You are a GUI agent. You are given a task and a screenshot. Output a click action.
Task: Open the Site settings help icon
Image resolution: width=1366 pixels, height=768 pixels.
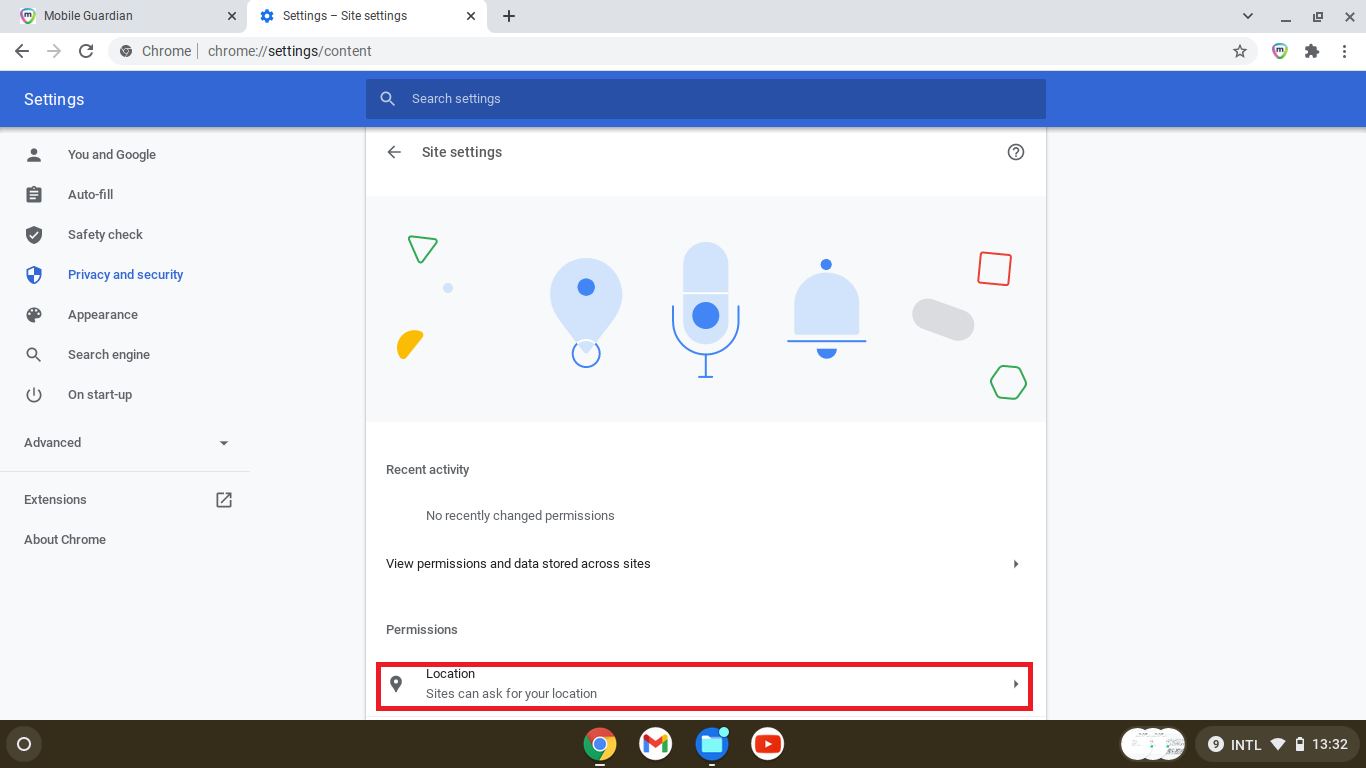1016,152
